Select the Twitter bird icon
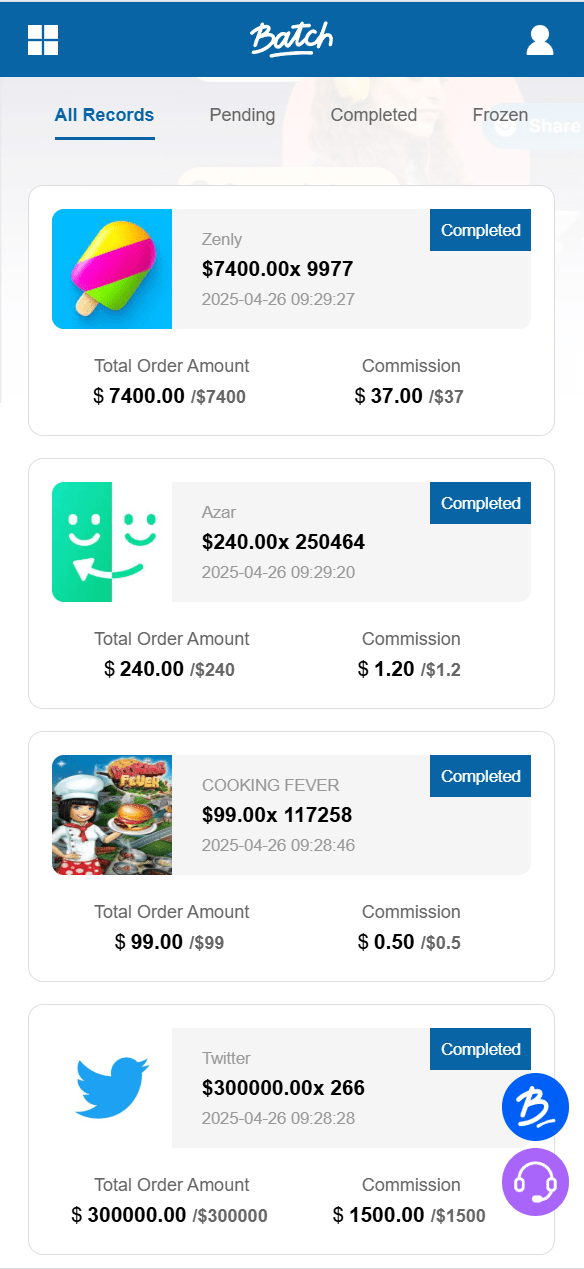This screenshot has width=584, height=1269. 112,1088
